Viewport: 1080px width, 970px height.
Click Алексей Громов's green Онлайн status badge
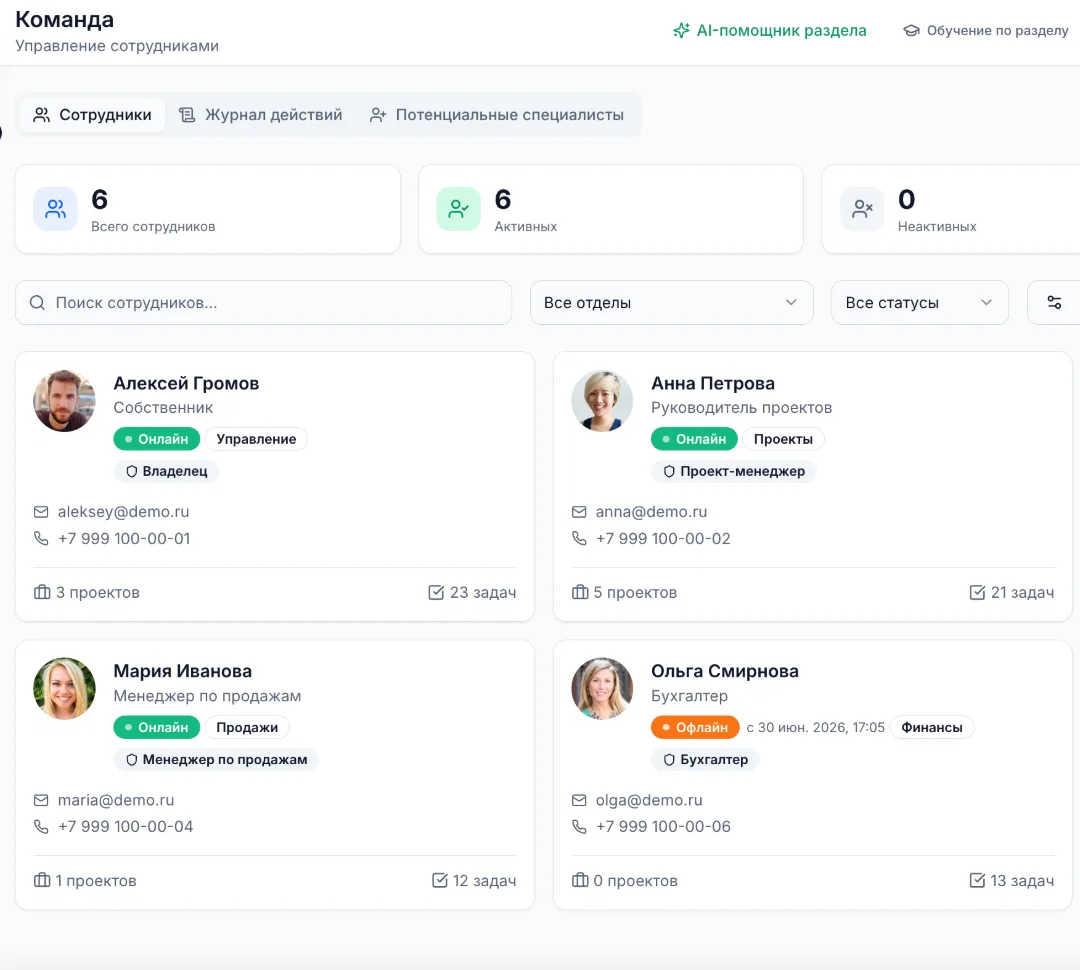coord(156,439)
